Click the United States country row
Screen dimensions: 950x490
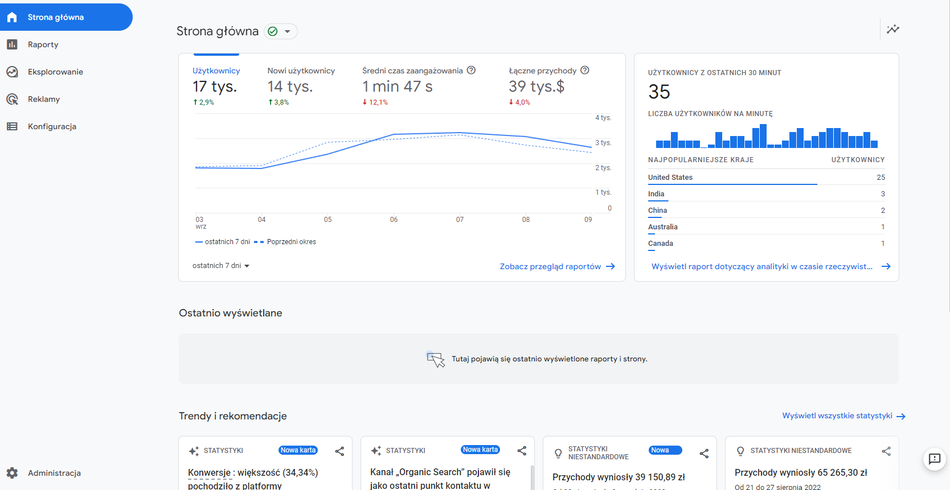(x=766, y=178)
